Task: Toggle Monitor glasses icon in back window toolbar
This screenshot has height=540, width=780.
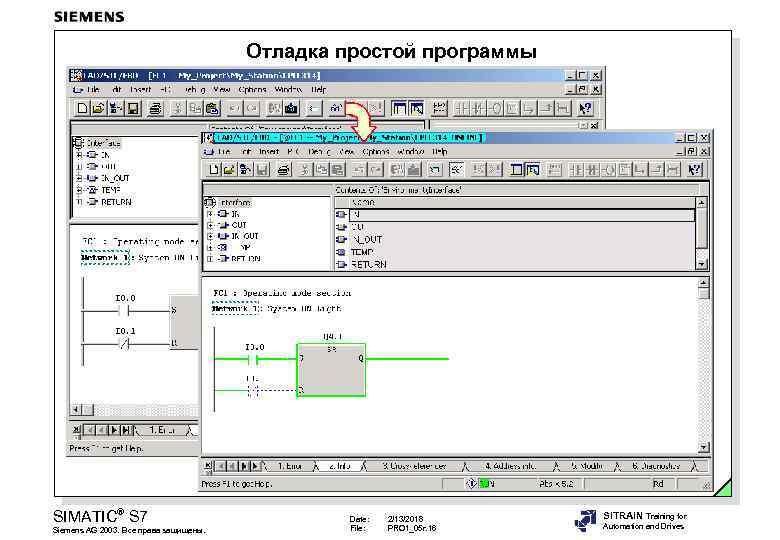Action: [336, 108]
